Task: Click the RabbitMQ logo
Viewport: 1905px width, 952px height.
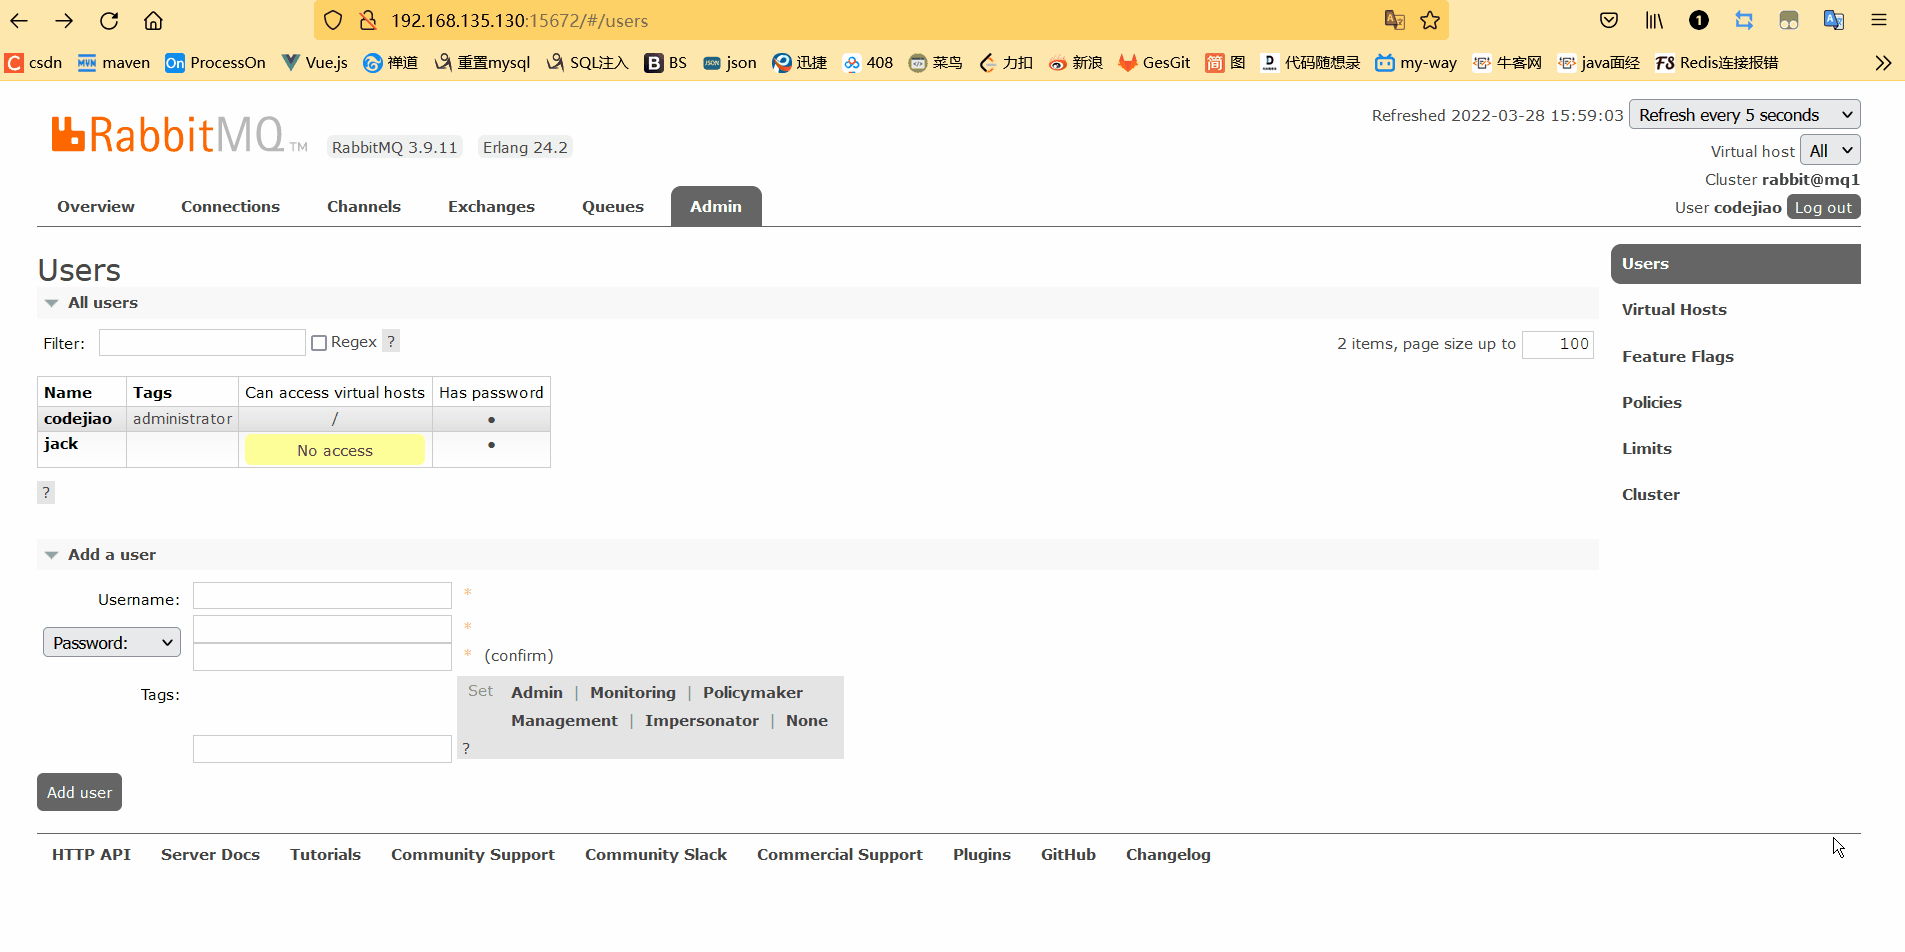Action: tap(180, 135)
